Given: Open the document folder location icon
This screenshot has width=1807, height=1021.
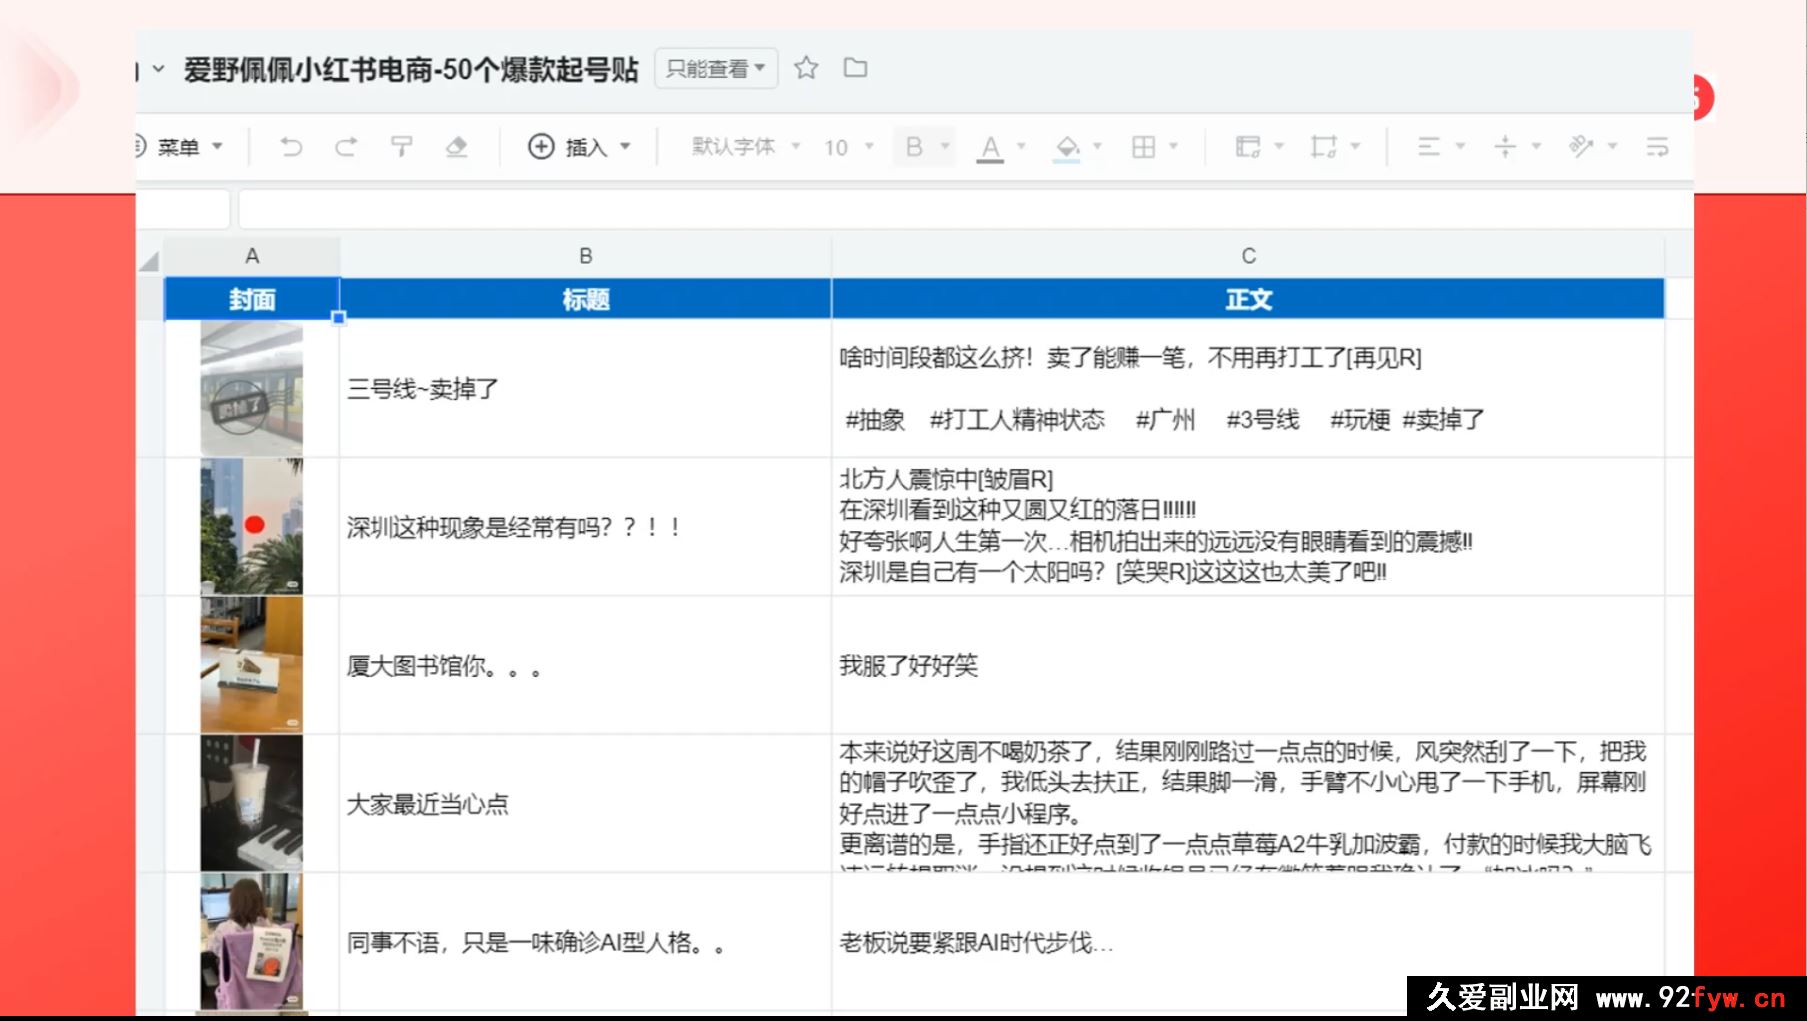Looking at the screenshot, I should pyautogui.click(x=856, y=68).
